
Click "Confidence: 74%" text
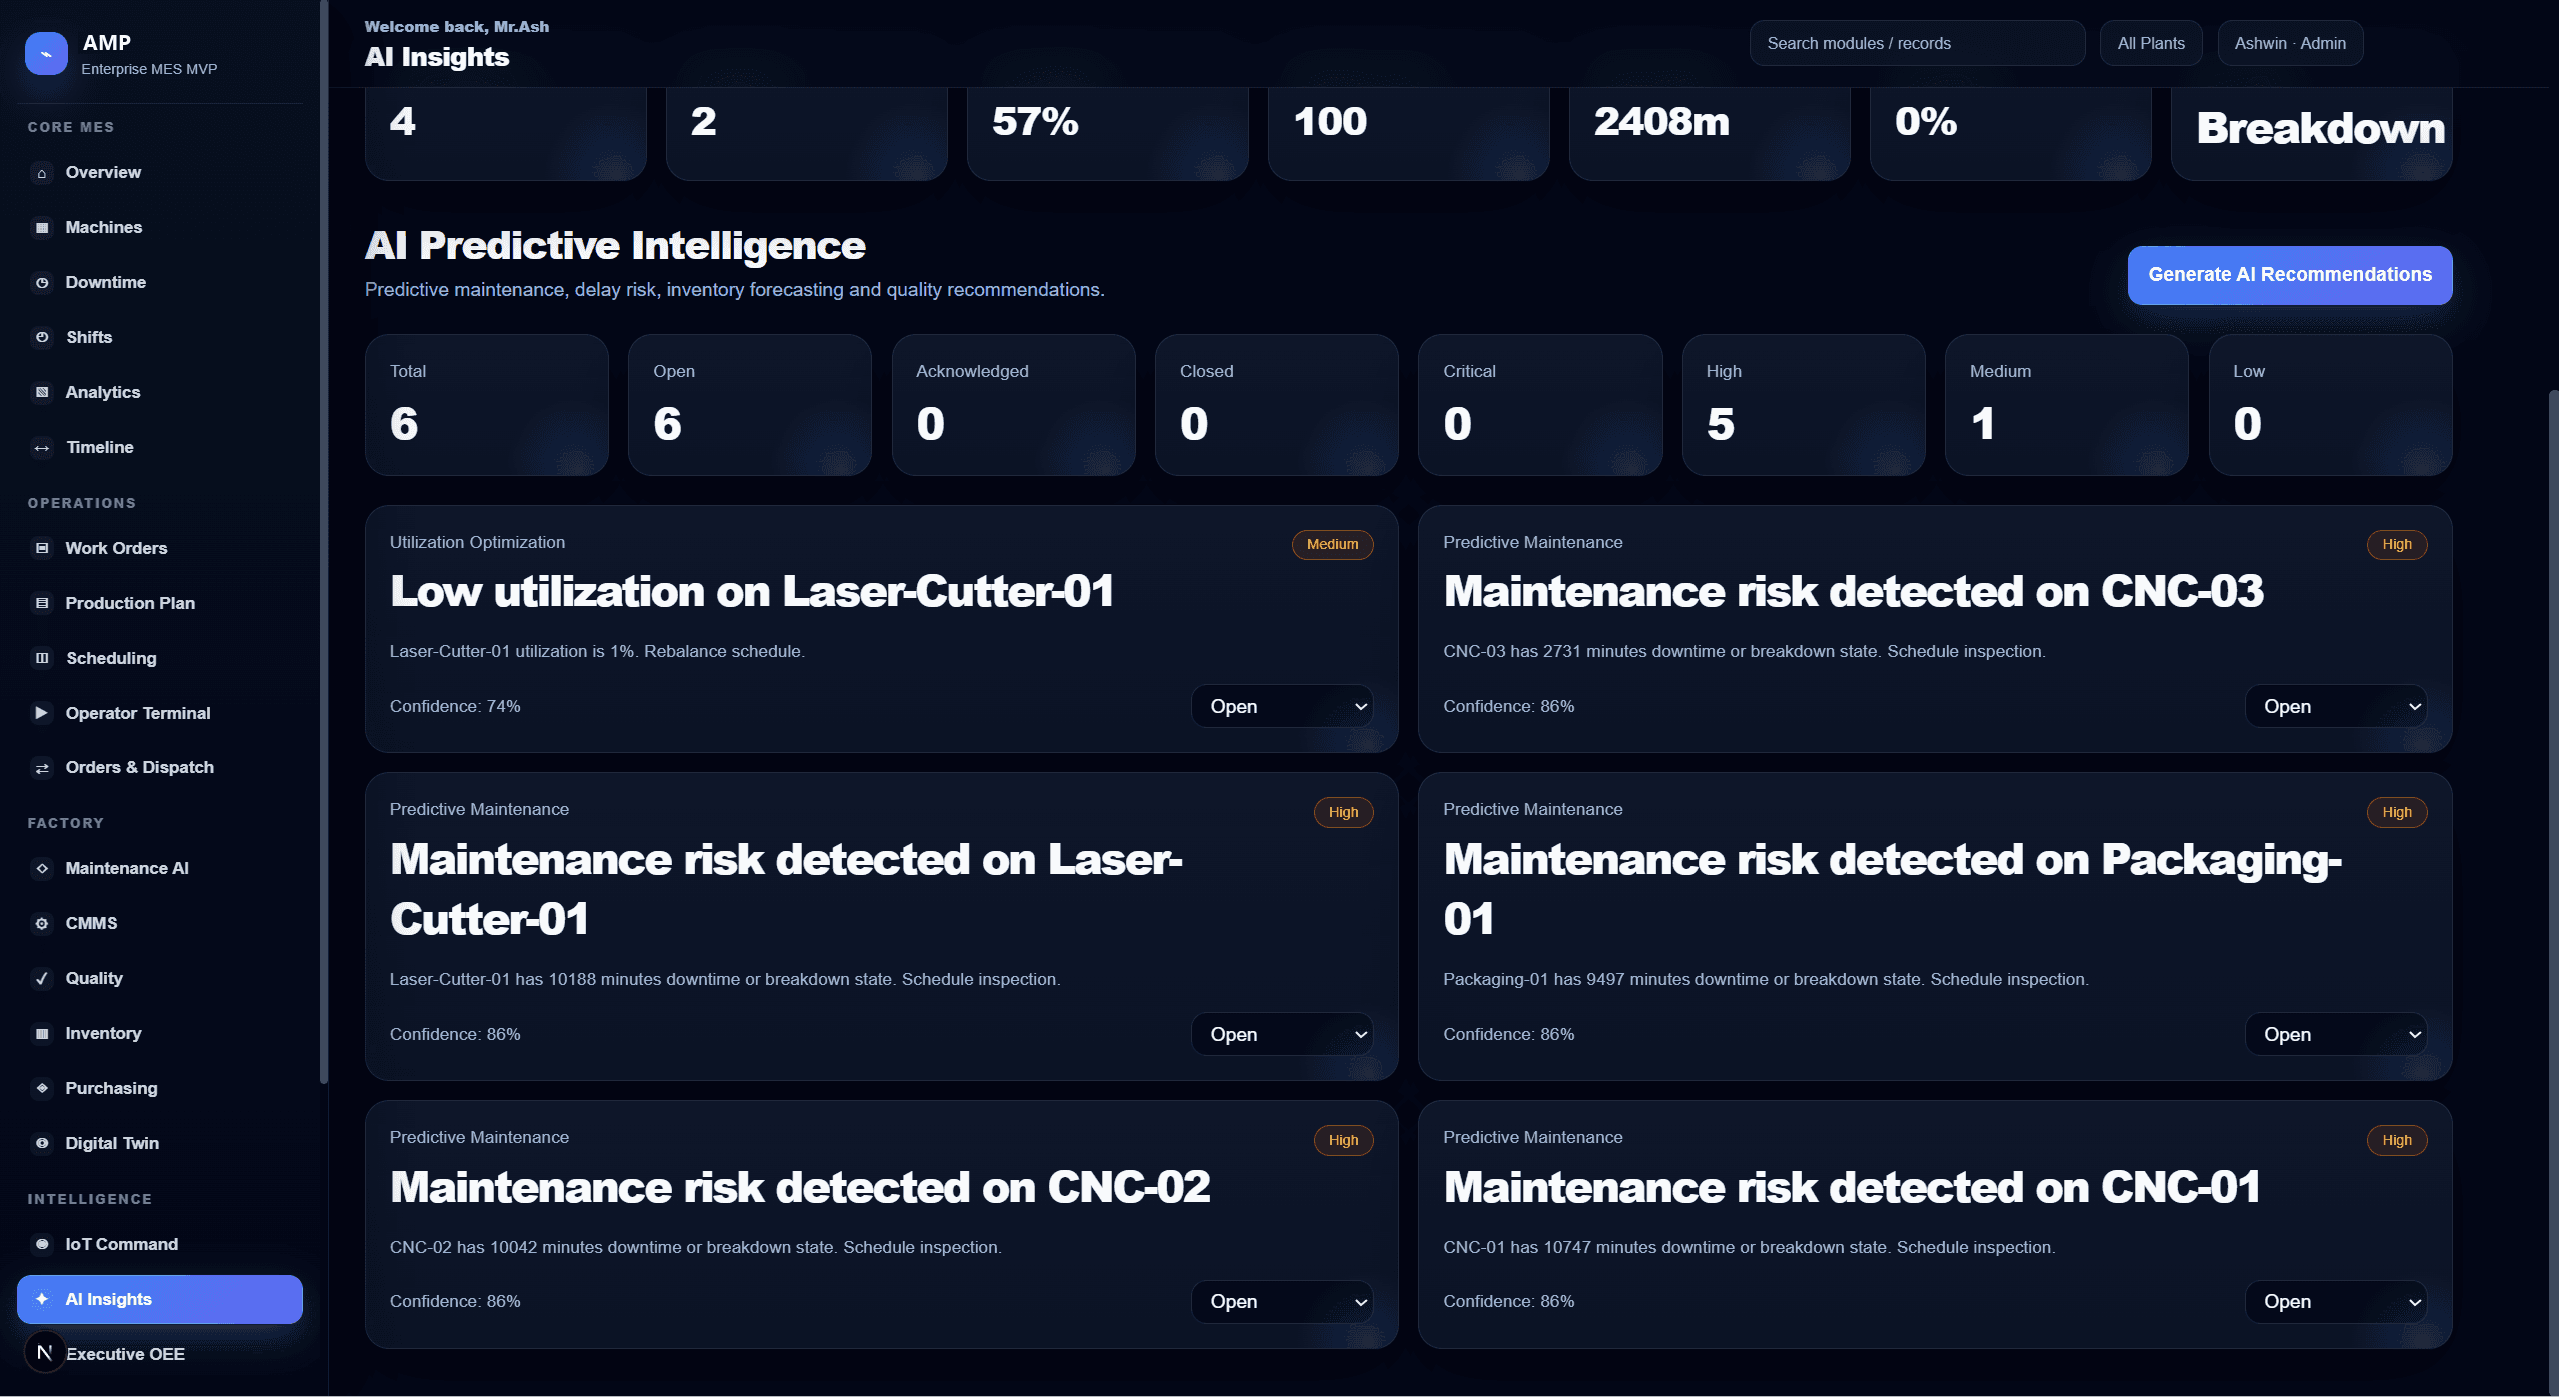coord(455,707)
